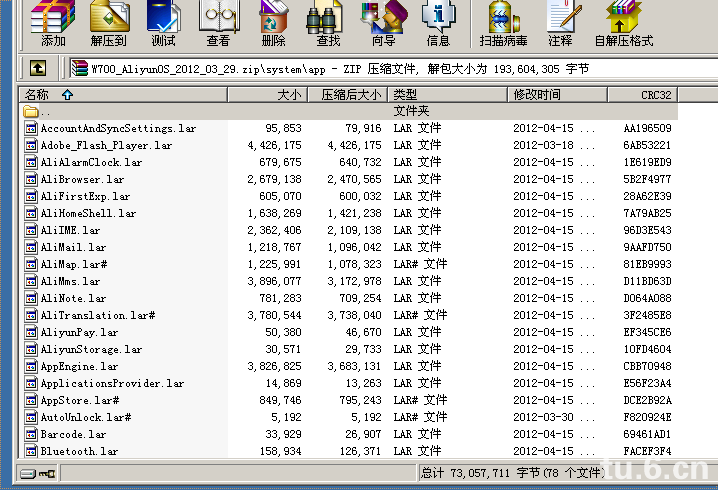Click the archive icon in the address bar
Viewport: 718px width, 490px height.
[80, 69]
